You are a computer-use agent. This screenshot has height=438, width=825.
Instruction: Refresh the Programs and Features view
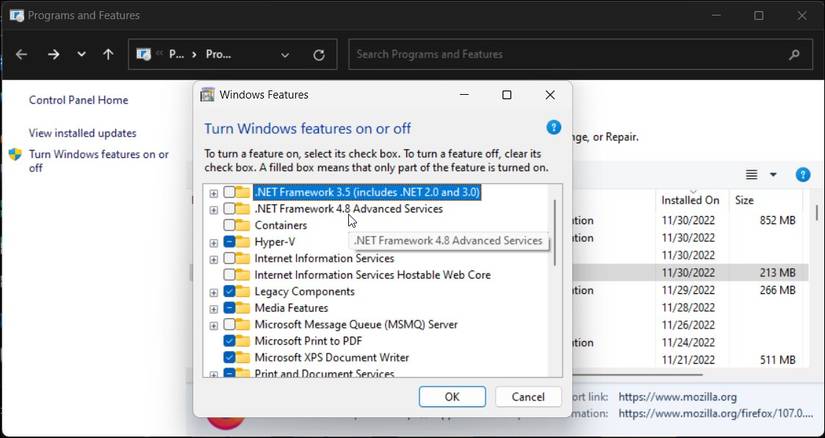319,54
